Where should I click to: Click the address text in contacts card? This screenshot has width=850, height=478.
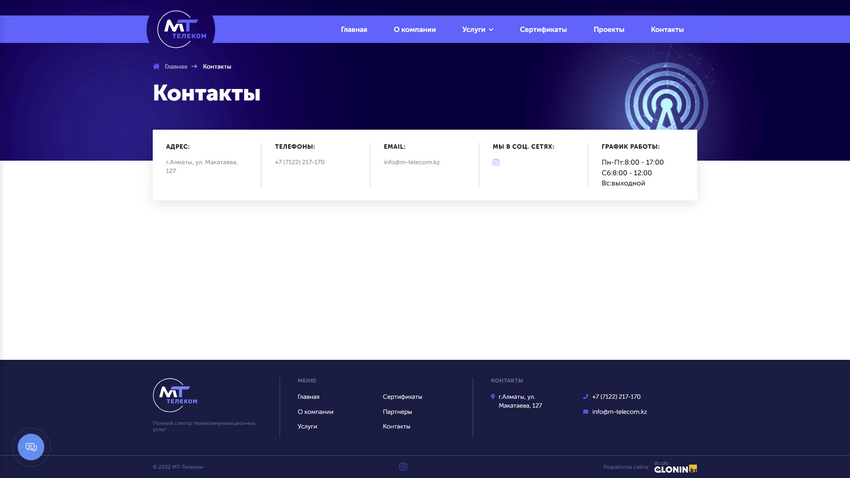(202, 166)
